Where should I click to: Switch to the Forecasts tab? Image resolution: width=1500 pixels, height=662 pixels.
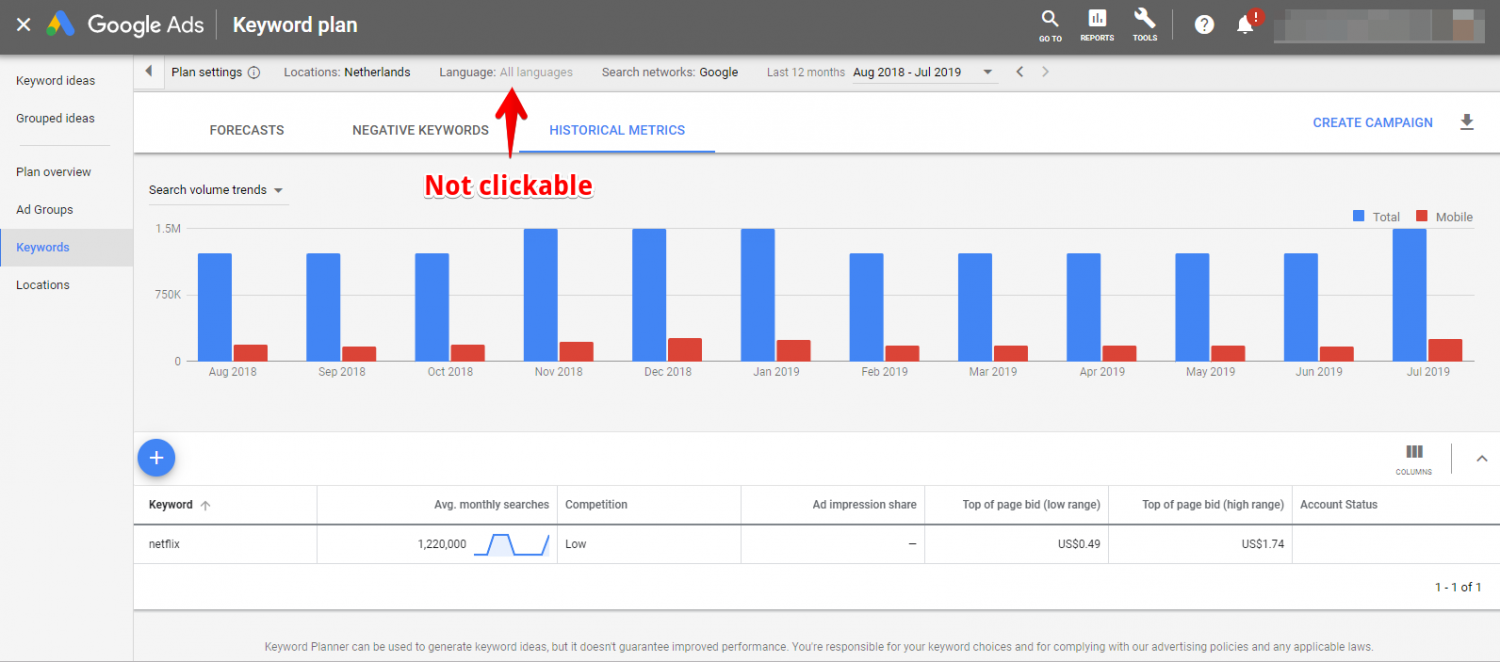point(246,130)
